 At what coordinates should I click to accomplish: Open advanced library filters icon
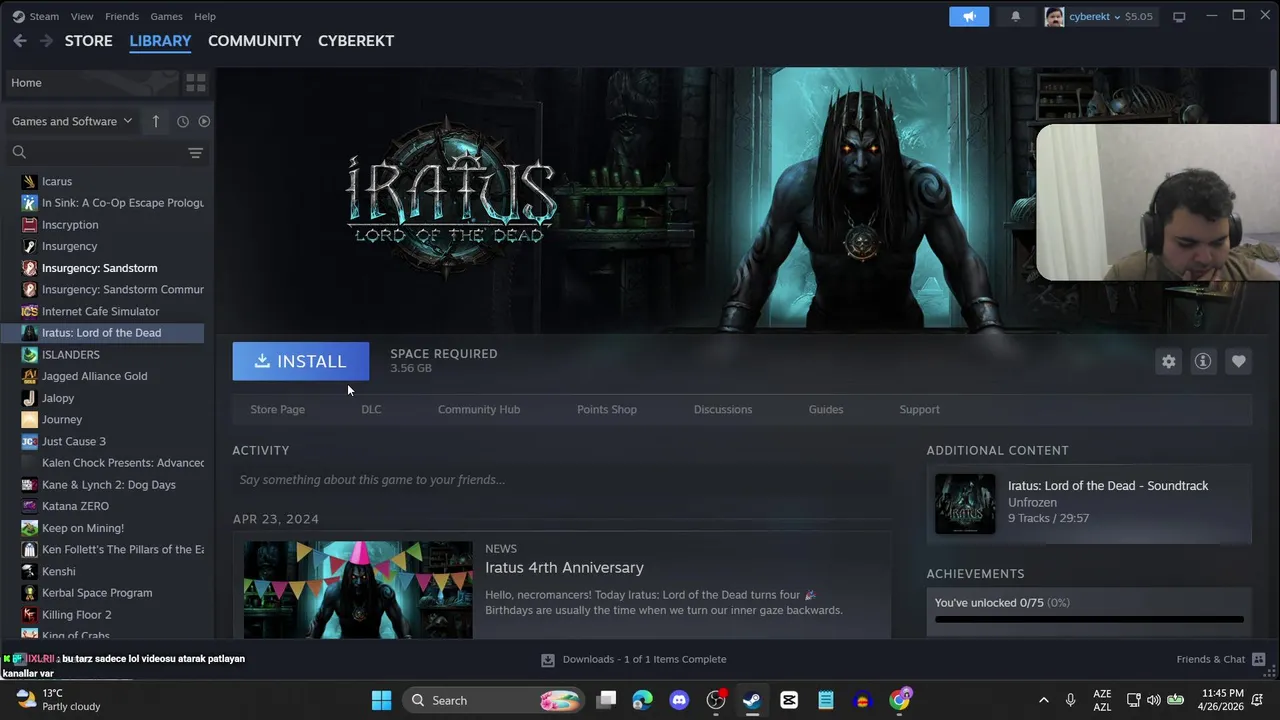point(195,152)
